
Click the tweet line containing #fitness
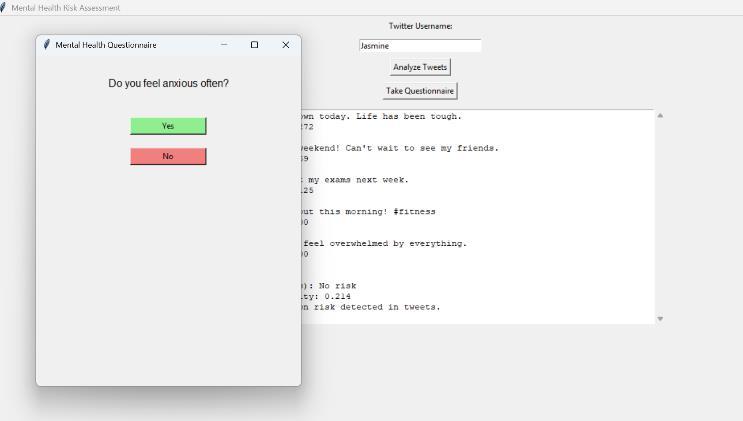(x=368, y=212)
